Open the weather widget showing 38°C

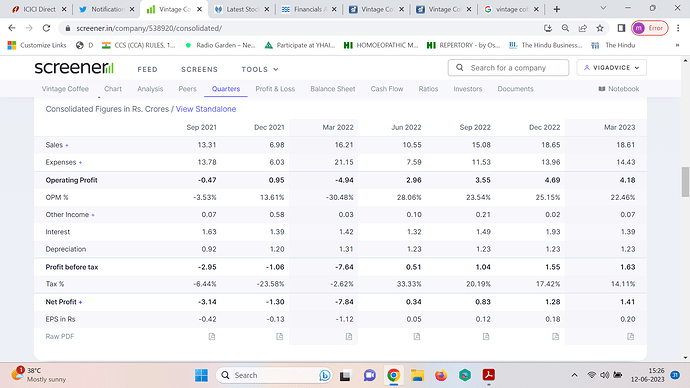point(39,375)
